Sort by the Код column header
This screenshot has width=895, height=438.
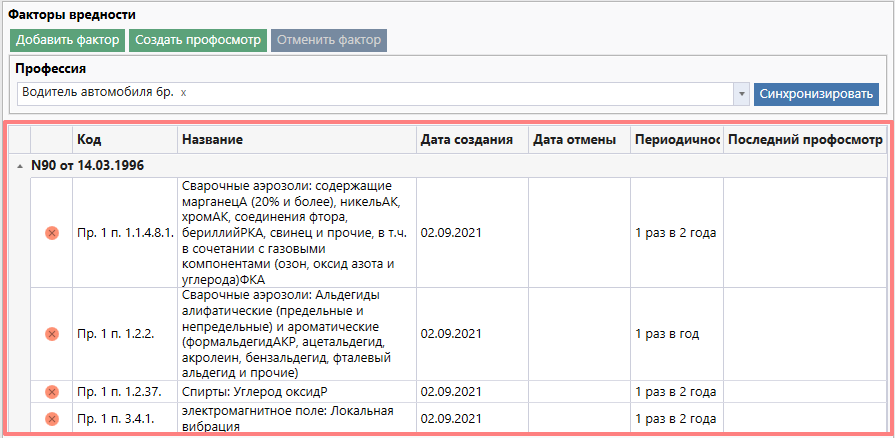[124, 139]
